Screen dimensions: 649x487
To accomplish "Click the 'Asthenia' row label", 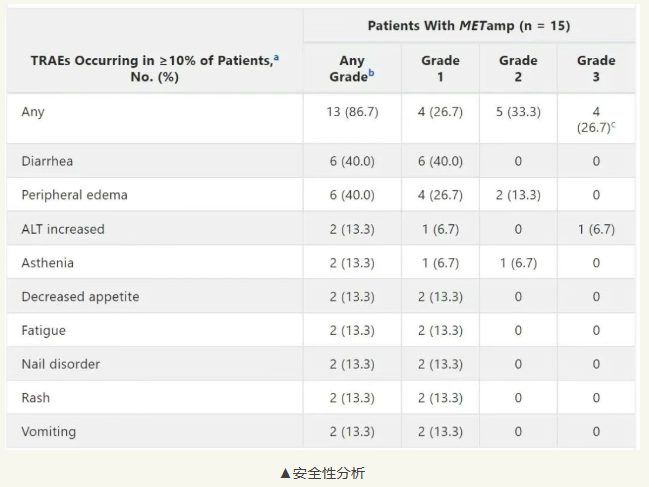I will tap(47, 263).
